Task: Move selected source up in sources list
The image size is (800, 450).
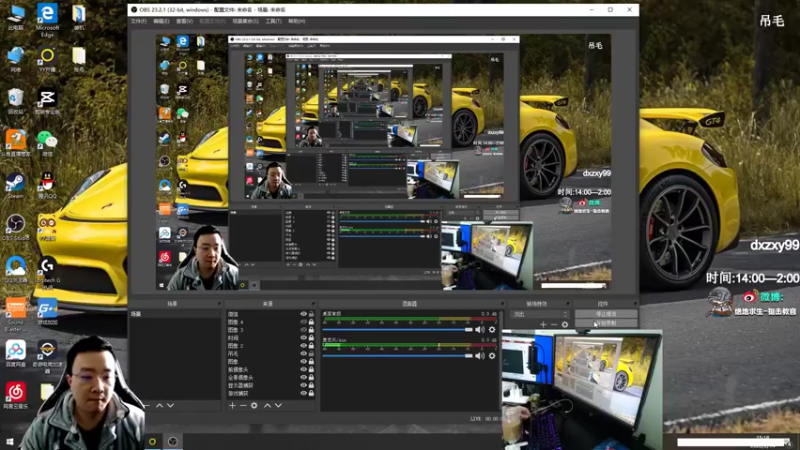Action: 267,406
